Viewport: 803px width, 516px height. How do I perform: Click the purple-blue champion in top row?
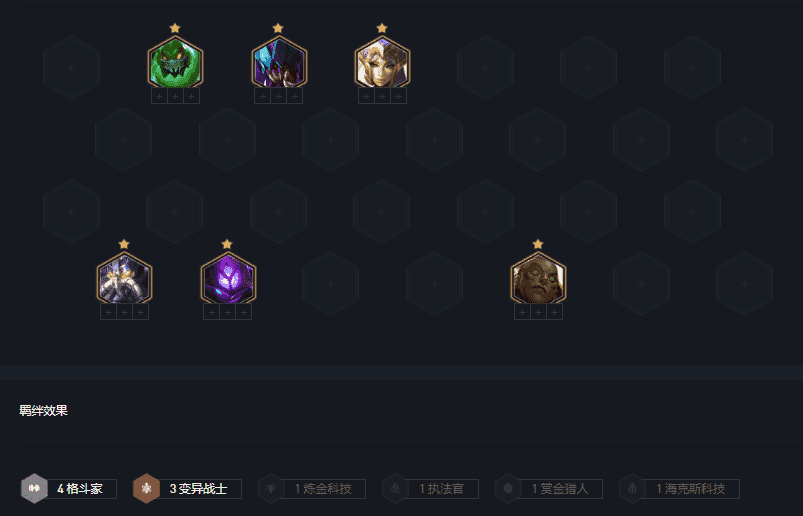(x=279, y=62)
